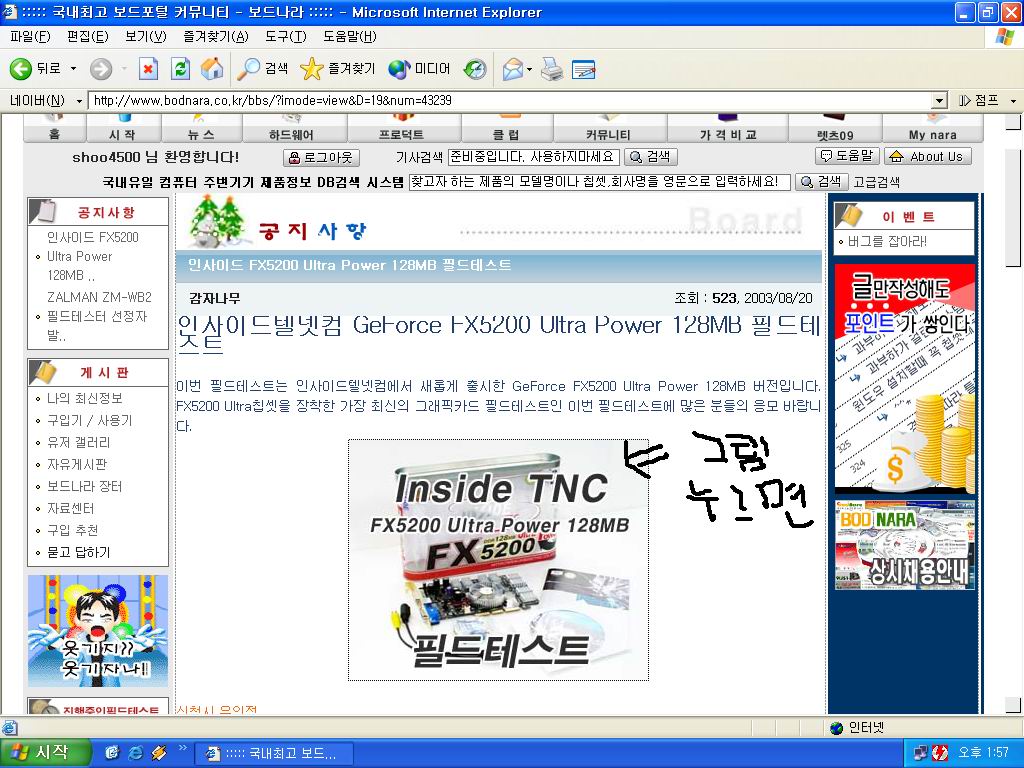The width and height of the screenshot is (1024, 768).
Task: Open the 유저 갤러리 link
Action: tap(78, 443)
